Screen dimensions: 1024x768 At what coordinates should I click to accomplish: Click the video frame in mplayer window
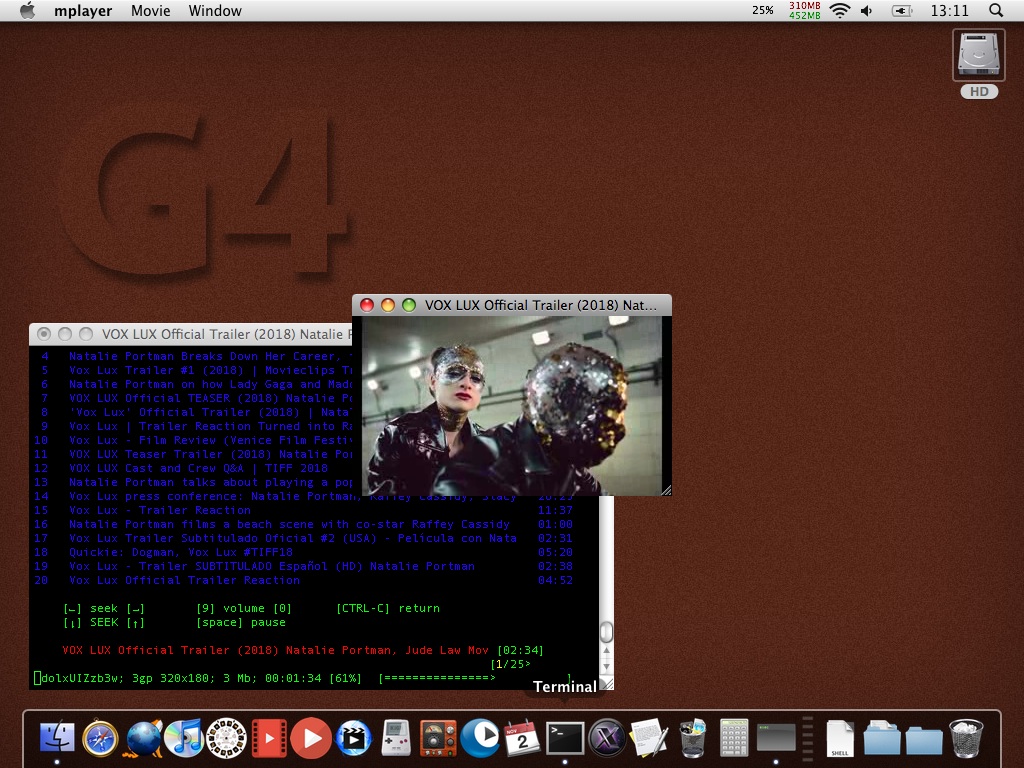coord(512,406)
